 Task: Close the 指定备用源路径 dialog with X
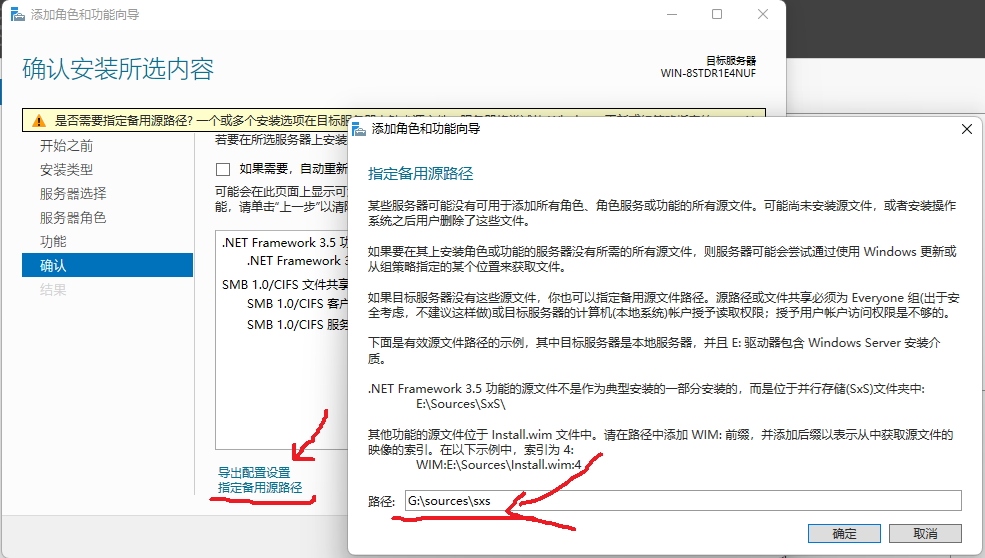tap(965, 129)
